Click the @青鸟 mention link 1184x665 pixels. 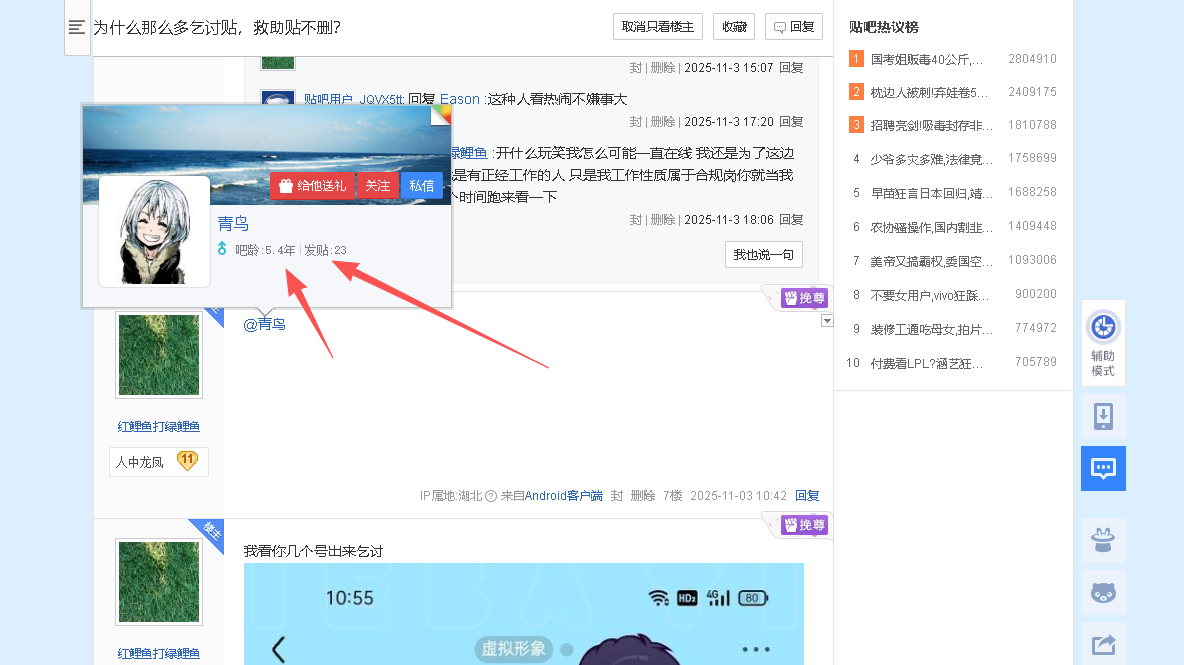click(x=265, y=324)
